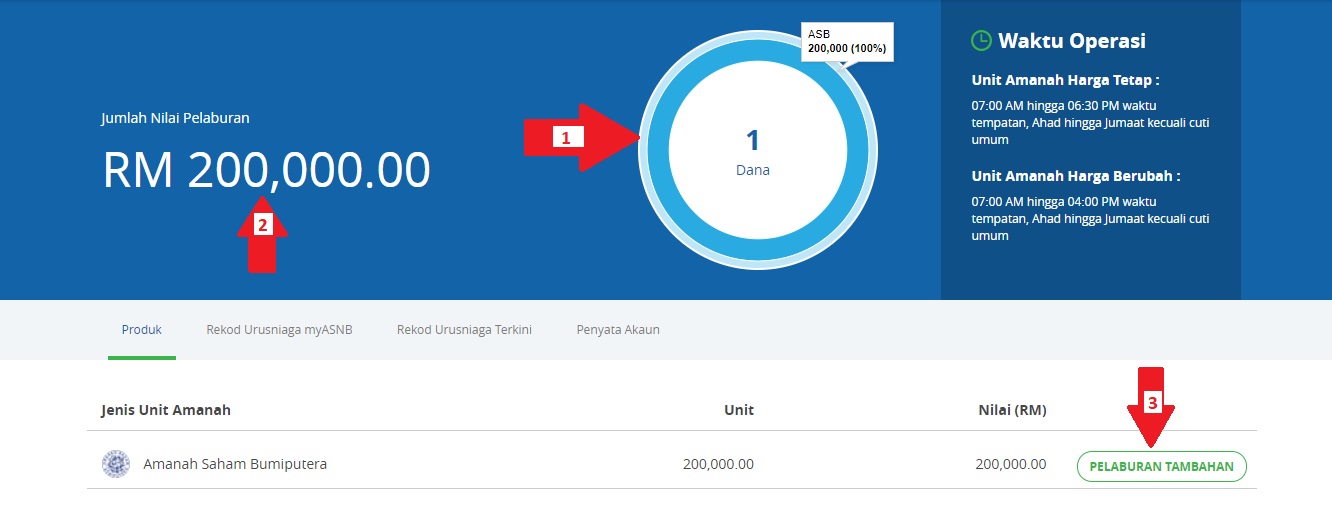1332x518 pixels.
Task: Select the Amanah Saham Bumiputera fund name
Action: (235, 464)
